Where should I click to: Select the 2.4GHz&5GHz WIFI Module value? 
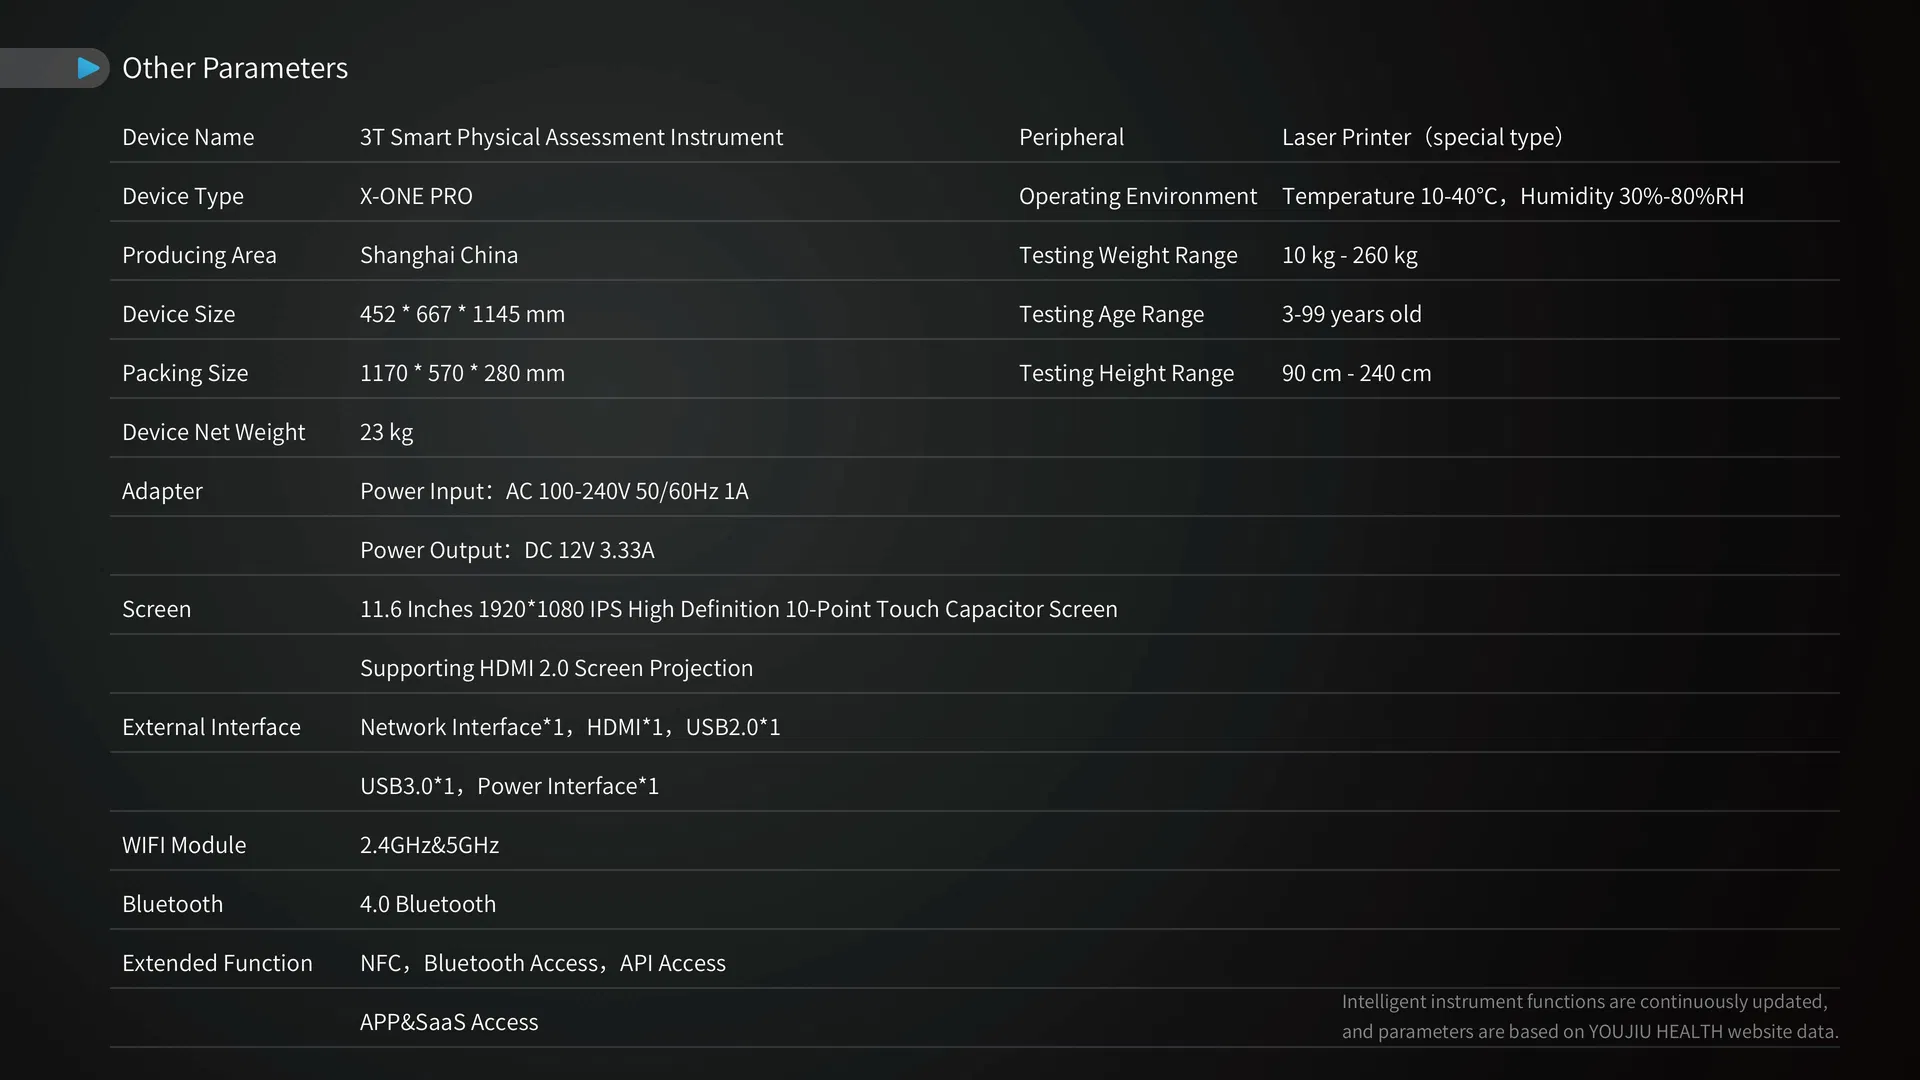point(429,845)
